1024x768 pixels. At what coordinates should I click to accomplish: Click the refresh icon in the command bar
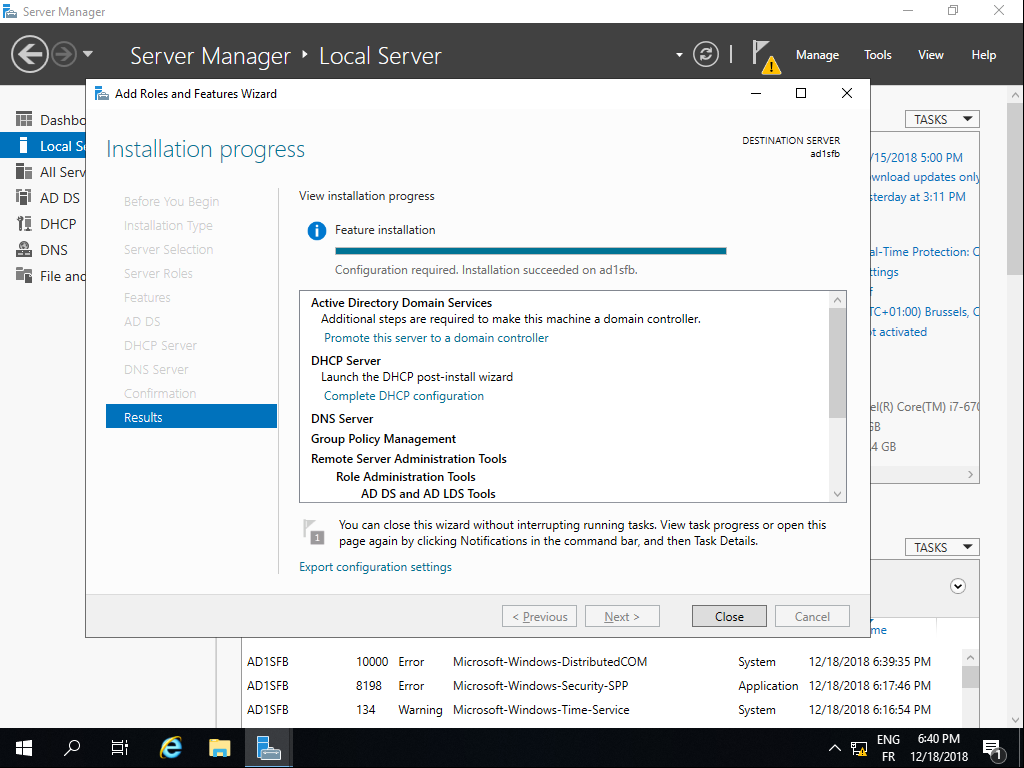click(x=706, y=54)
